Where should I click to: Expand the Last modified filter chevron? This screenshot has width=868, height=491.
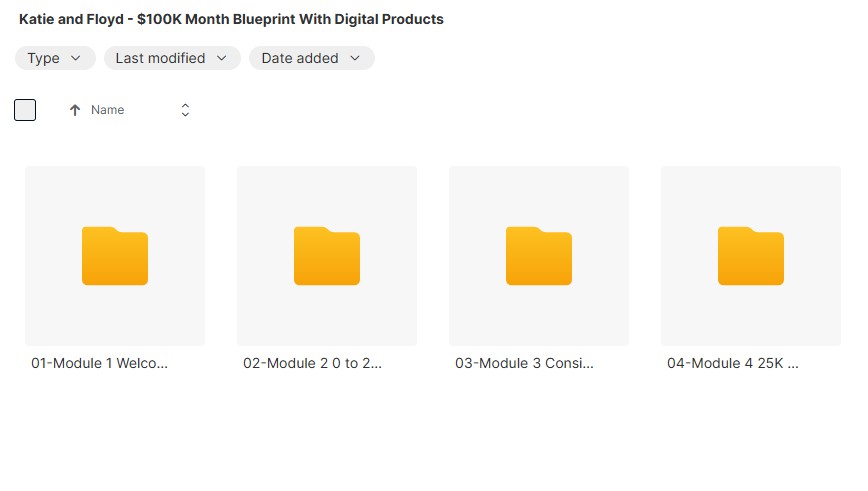(x=222, y=58)
